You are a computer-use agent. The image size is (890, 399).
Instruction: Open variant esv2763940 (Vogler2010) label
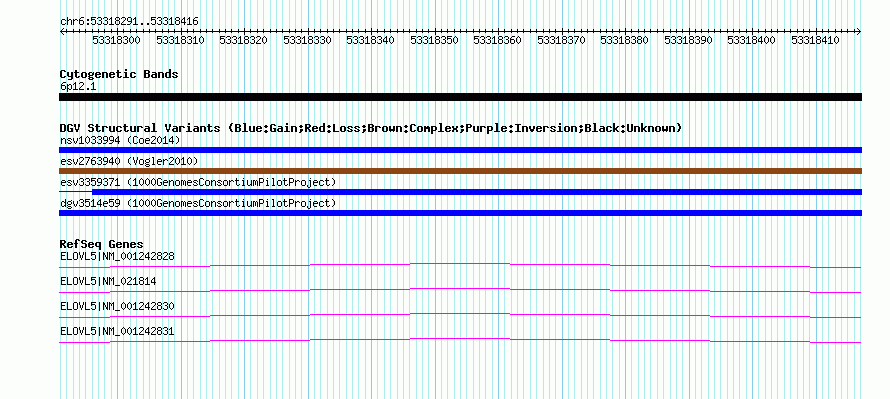coord(129,162)
